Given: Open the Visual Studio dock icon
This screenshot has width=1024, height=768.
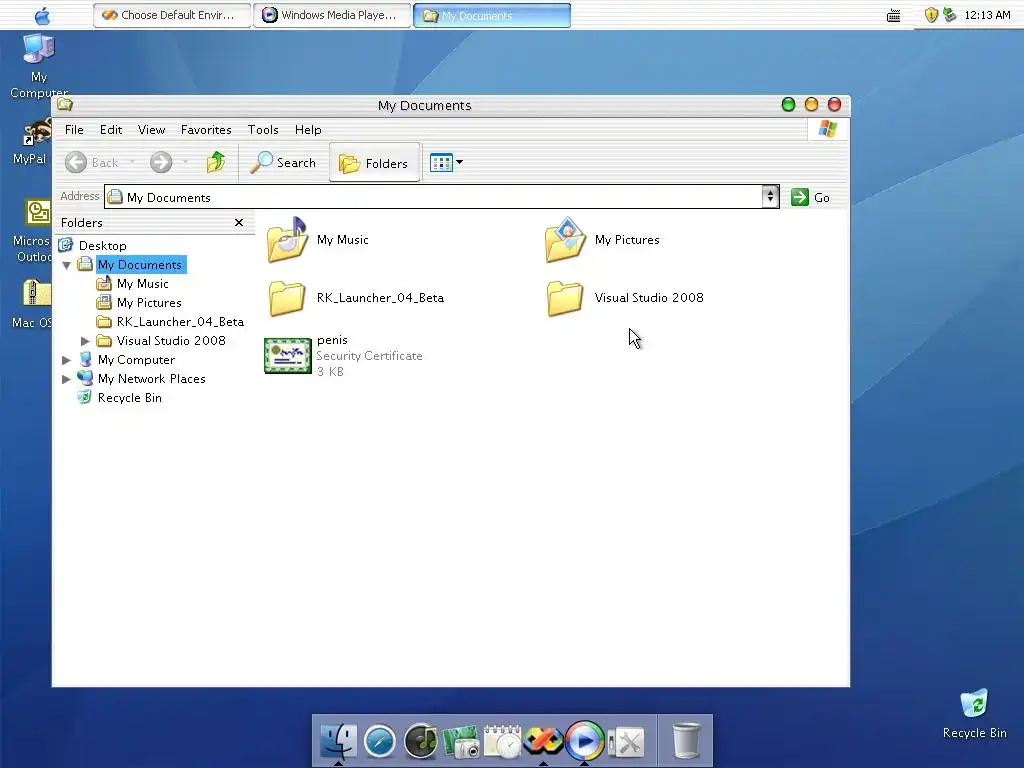Looking at the screenshot, I should click(543, 742).
